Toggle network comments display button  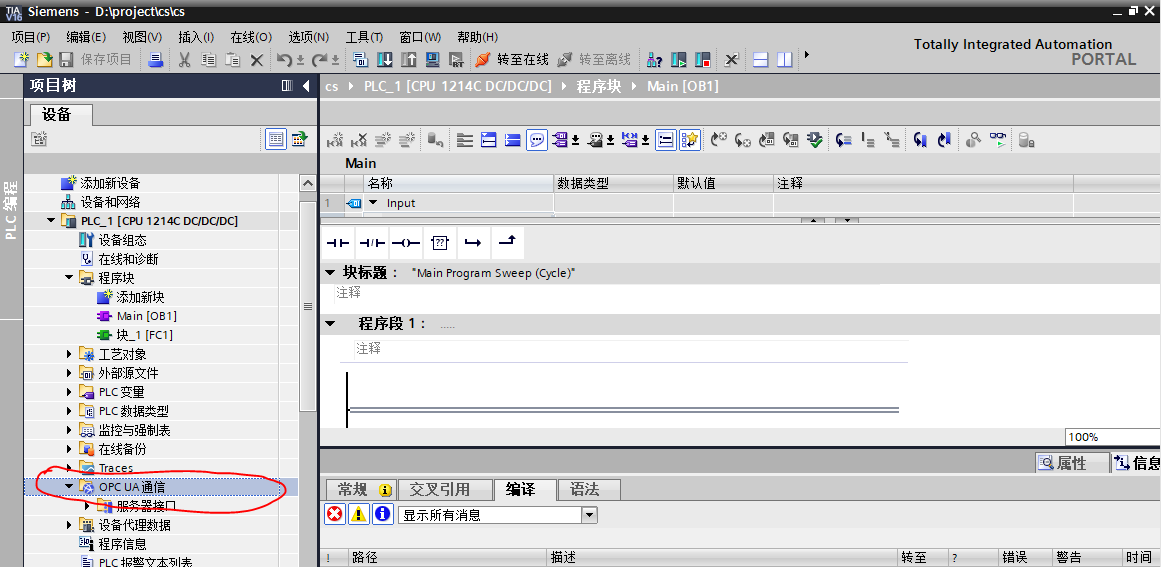(665, 139)
